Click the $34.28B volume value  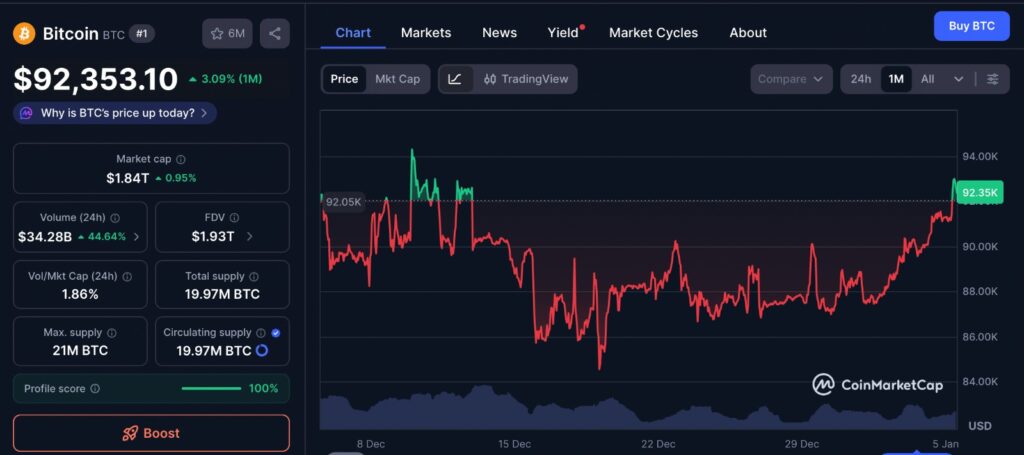45,236
